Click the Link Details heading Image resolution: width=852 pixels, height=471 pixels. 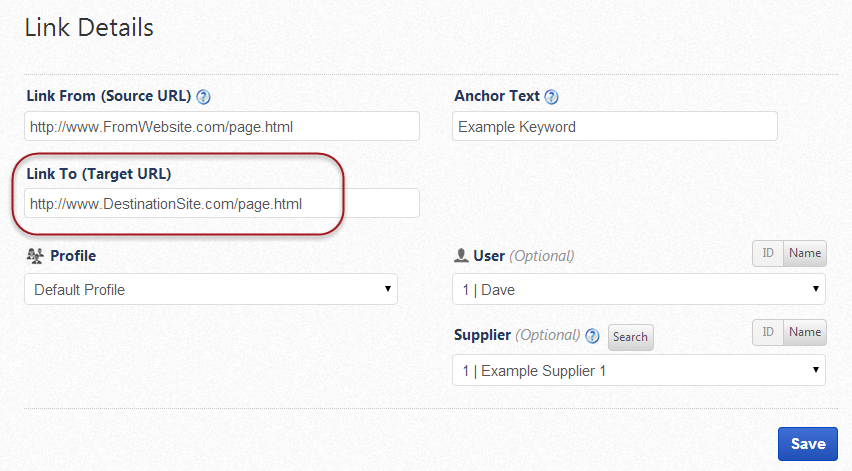[89, 28]
